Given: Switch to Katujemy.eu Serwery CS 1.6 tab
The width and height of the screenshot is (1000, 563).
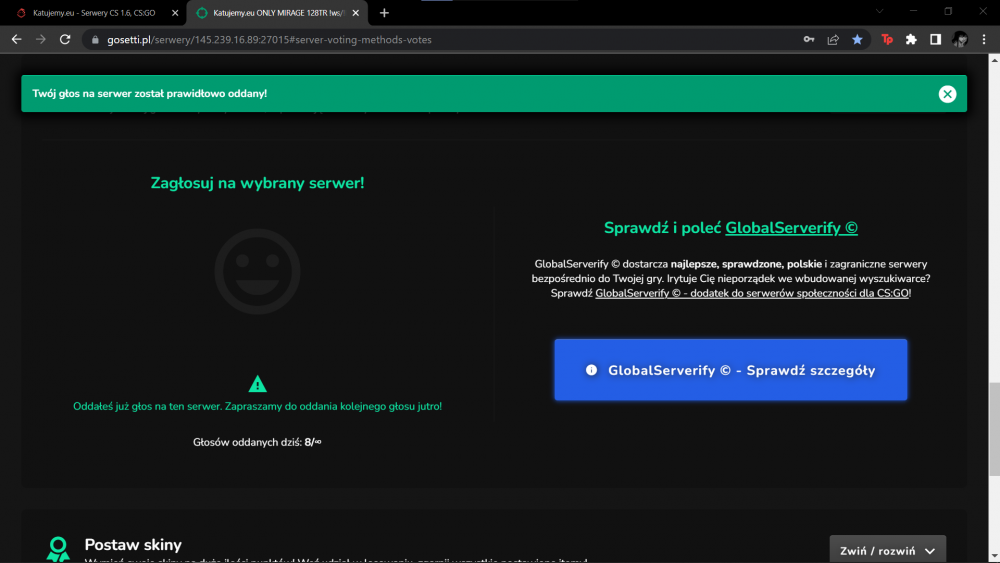Looking at the screenshot, I should [94, 13].
